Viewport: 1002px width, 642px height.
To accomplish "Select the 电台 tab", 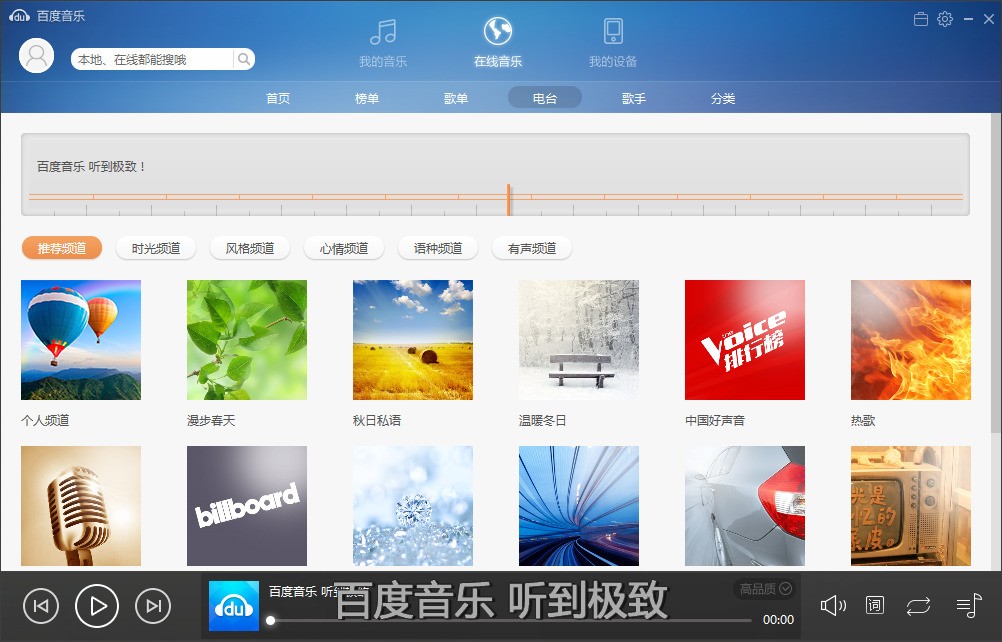I will pos(544,98).
